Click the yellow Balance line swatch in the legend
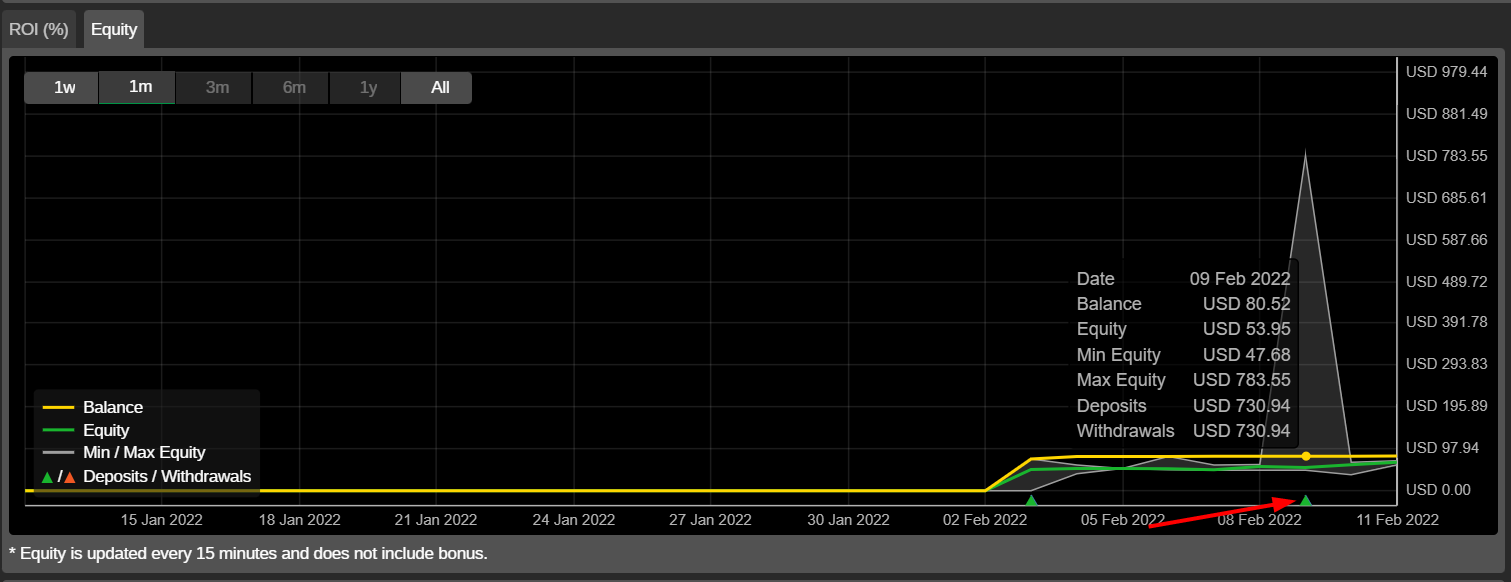Screen dimensions: 1511x582 pyautogui.click(x=59, y=407)
